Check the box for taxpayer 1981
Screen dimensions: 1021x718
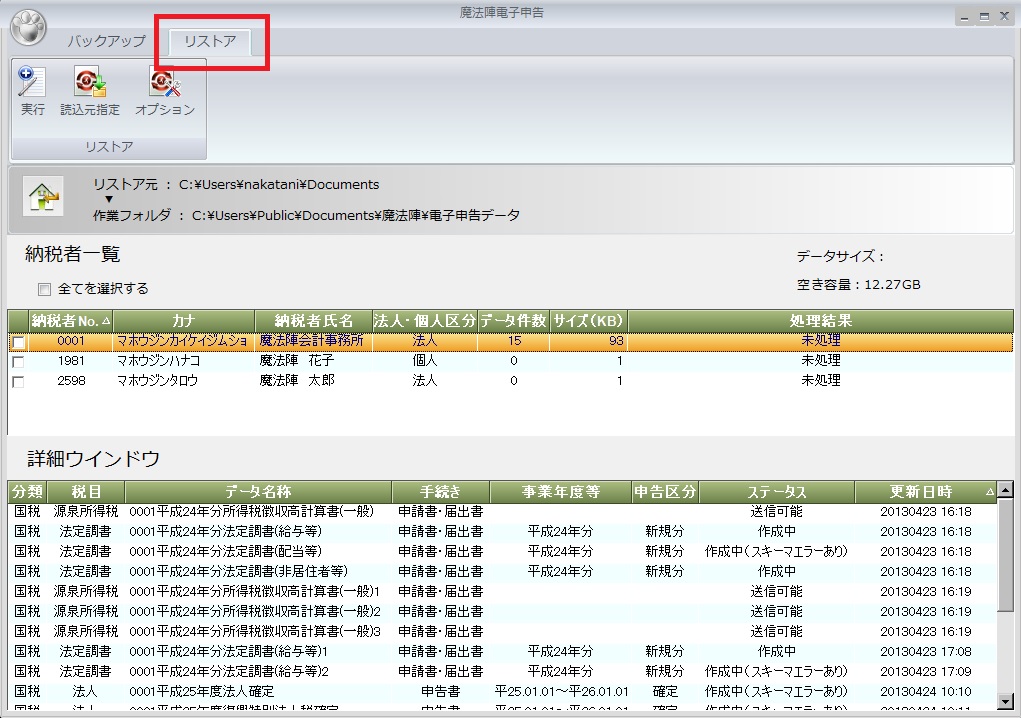coord(17,361)
